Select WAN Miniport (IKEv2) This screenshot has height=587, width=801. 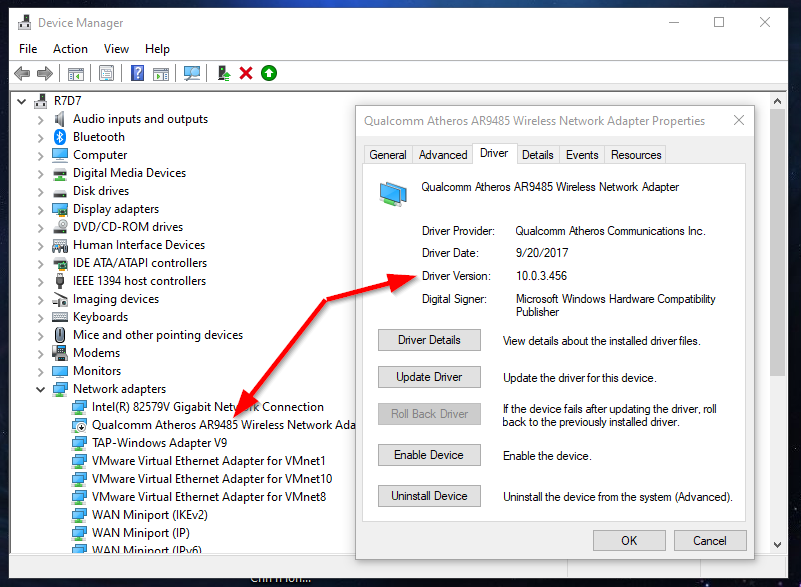tap(150, 515)
